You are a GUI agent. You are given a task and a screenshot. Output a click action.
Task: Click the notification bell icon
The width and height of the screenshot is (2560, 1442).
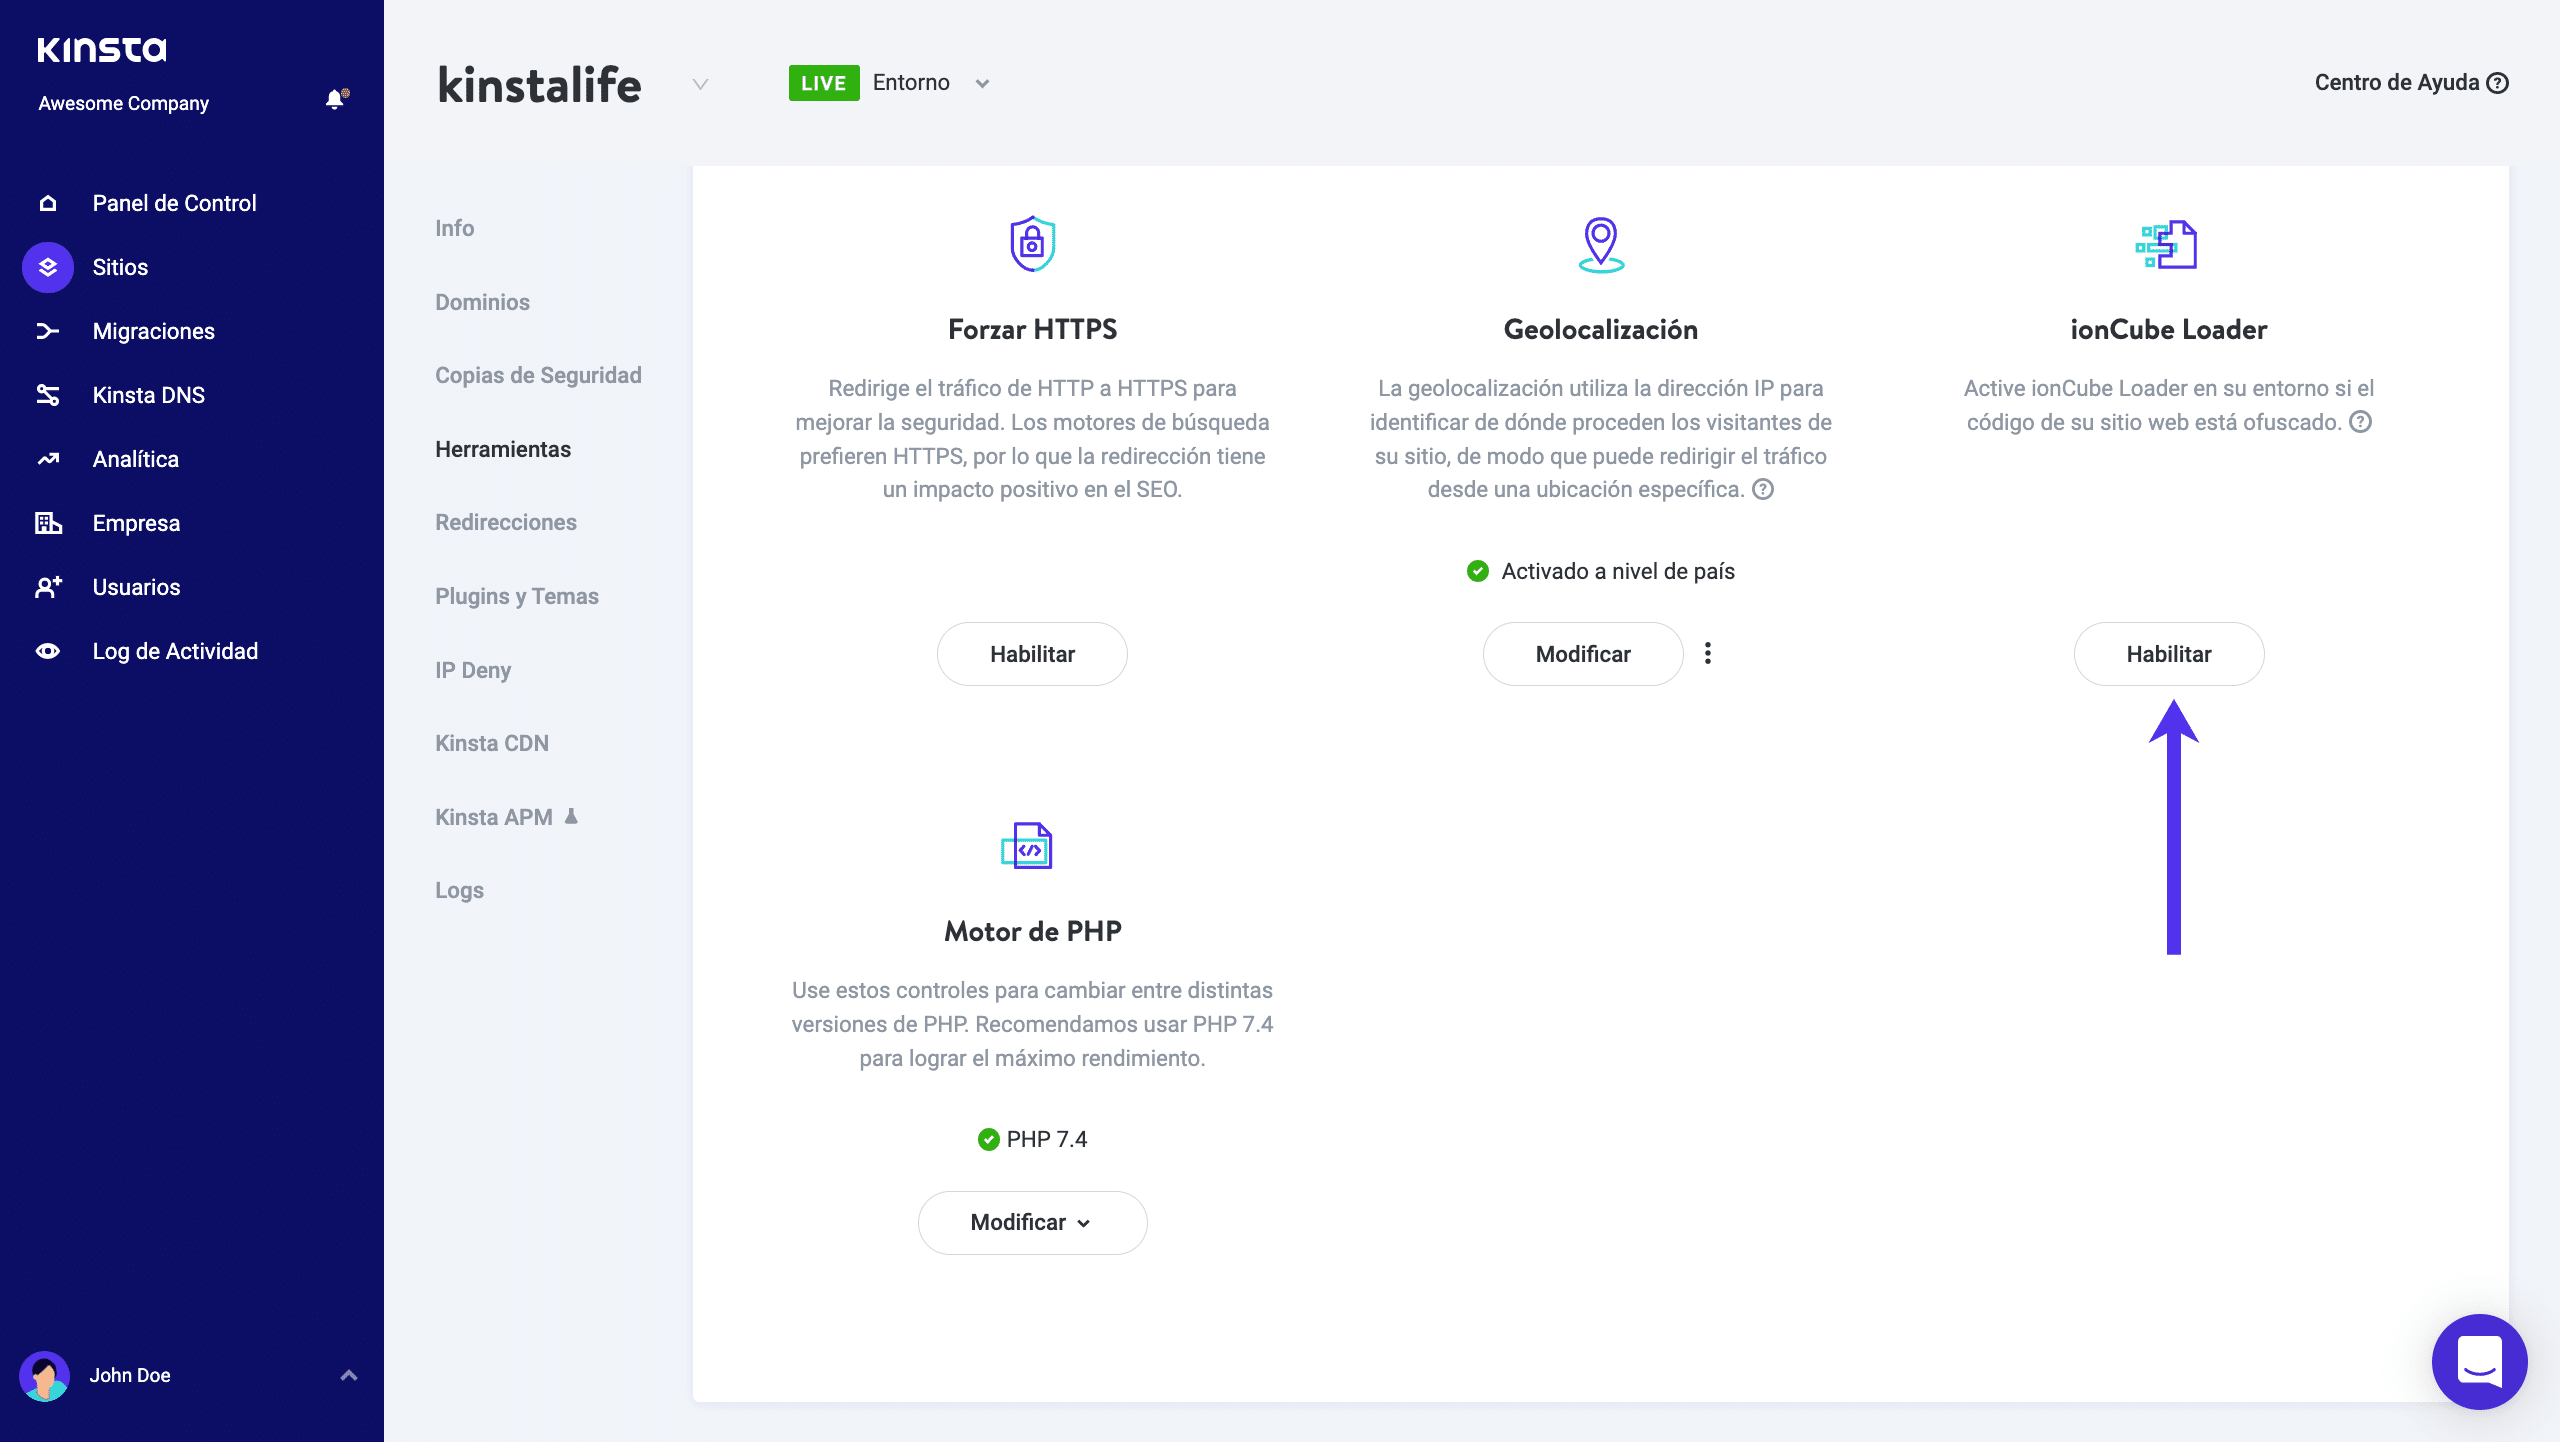point(335,99)
